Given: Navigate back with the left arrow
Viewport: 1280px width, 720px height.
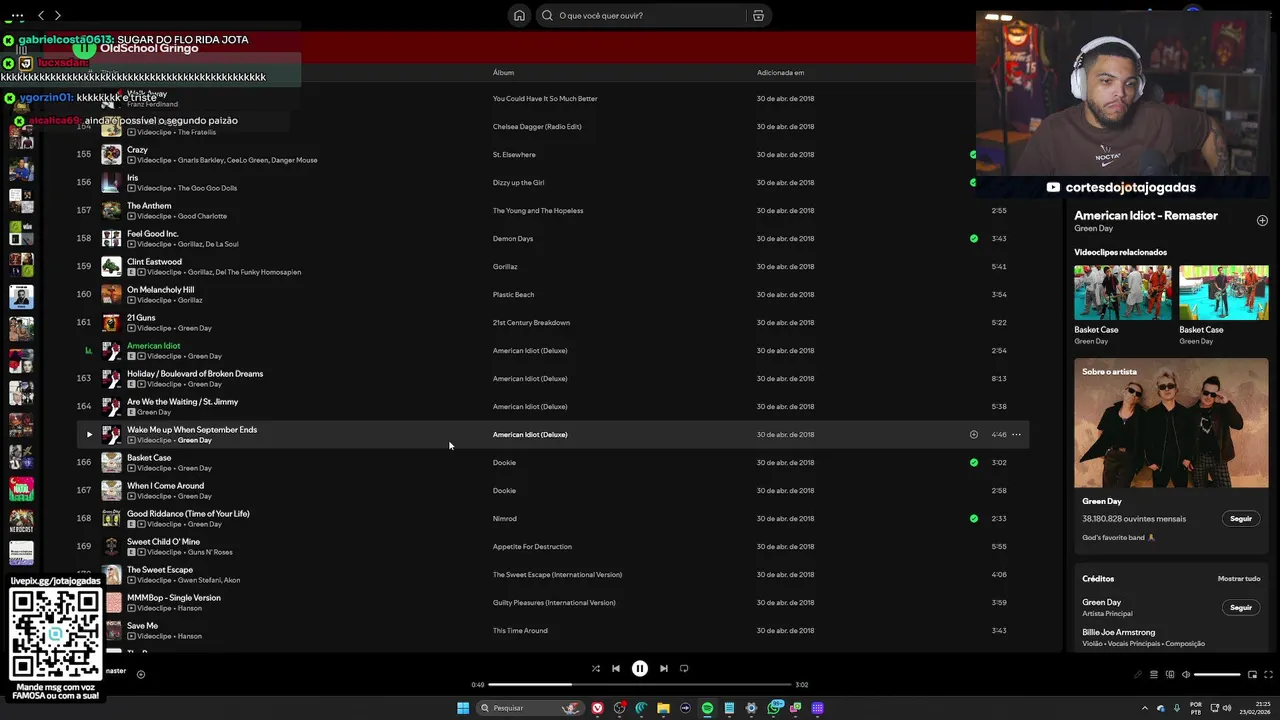Looking at the screenshot, I should pos(41,15).
